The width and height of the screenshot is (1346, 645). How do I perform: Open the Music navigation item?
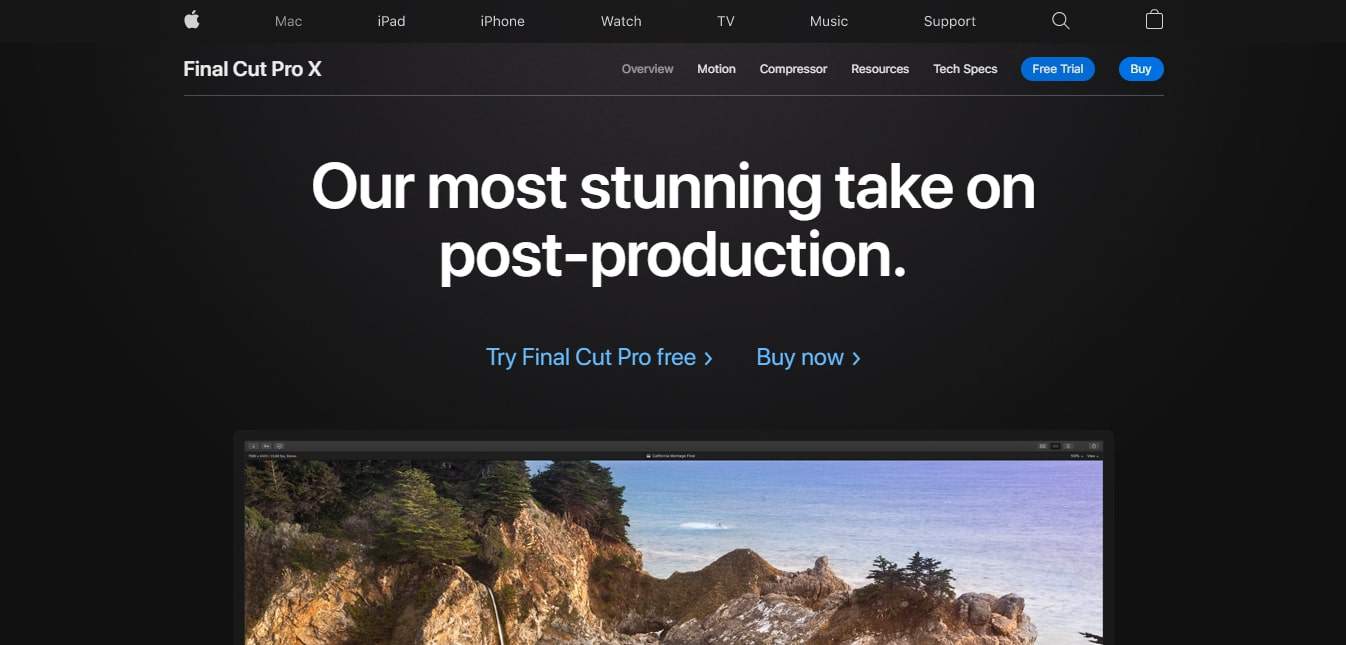[x=829, y=21]
